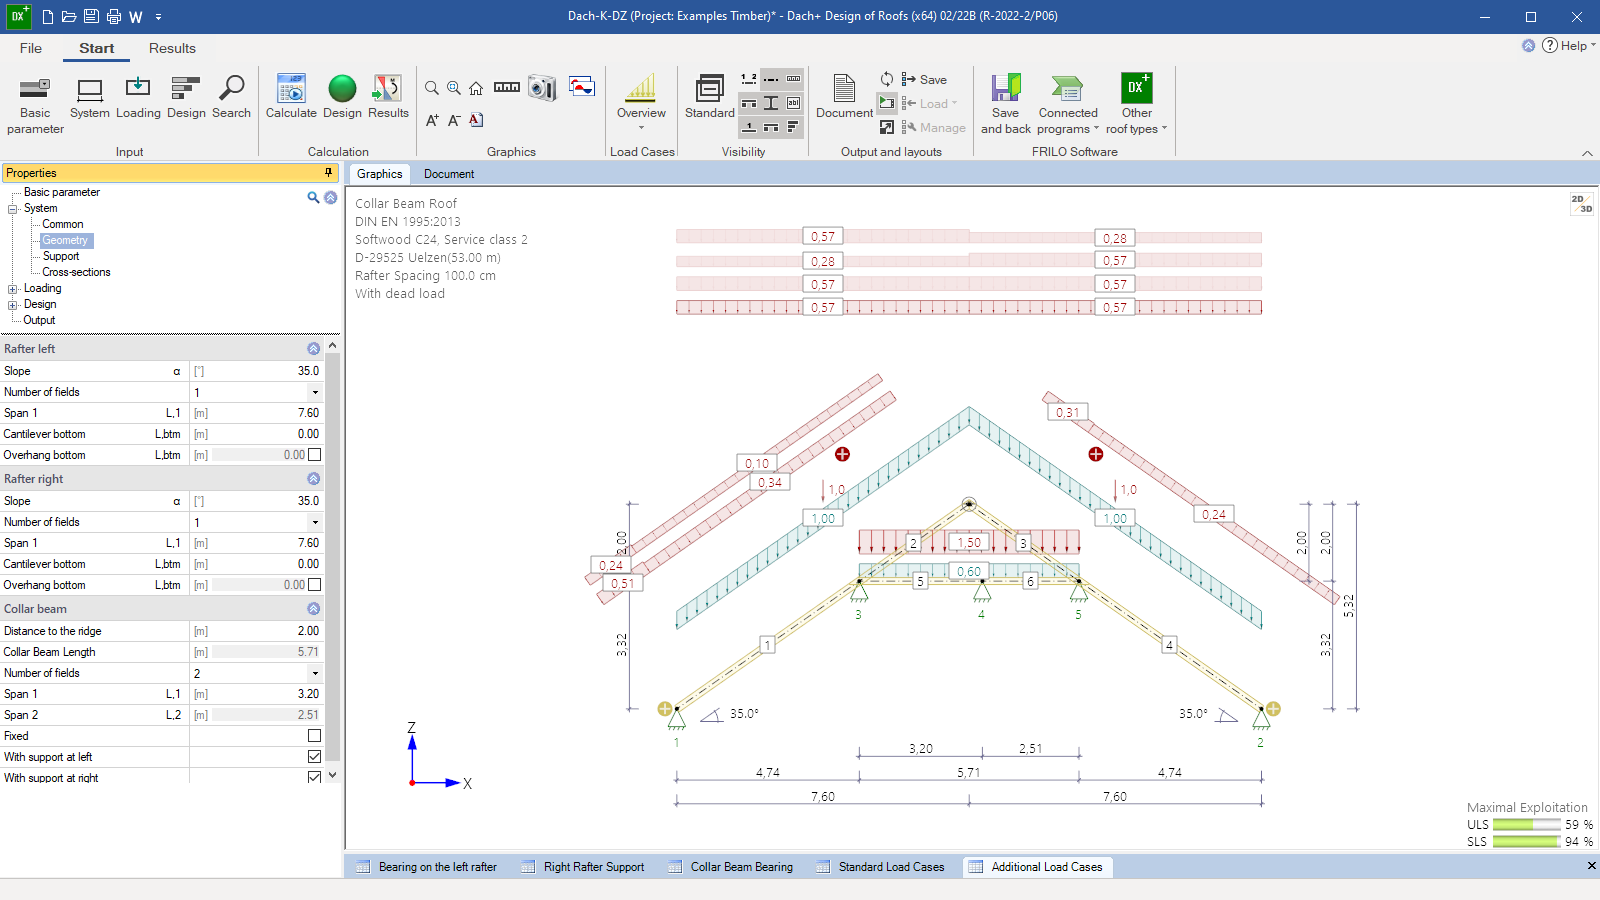Toggle Rafter right Overhang bottom checkbox
Viewport: 1600px width, 900px height.
tap(314, 585)
